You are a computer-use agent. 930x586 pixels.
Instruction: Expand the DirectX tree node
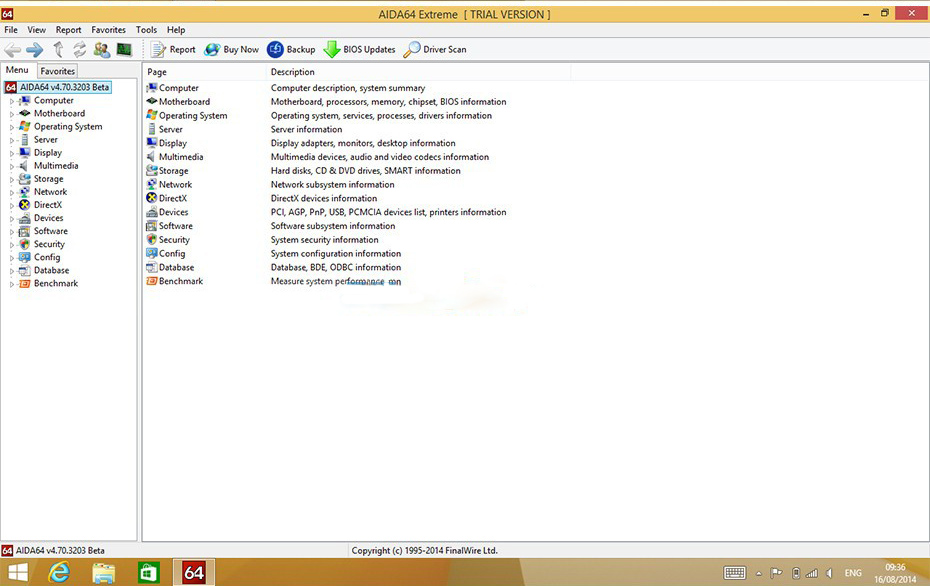[x=11, y=206]
